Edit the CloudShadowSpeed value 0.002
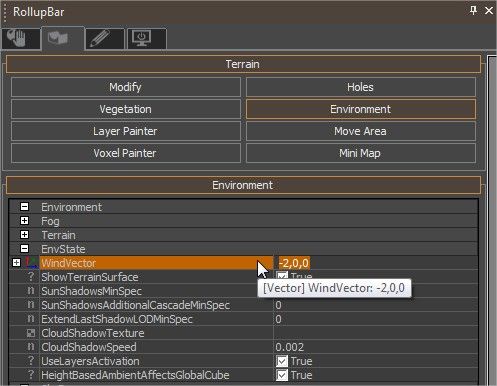 375,347
